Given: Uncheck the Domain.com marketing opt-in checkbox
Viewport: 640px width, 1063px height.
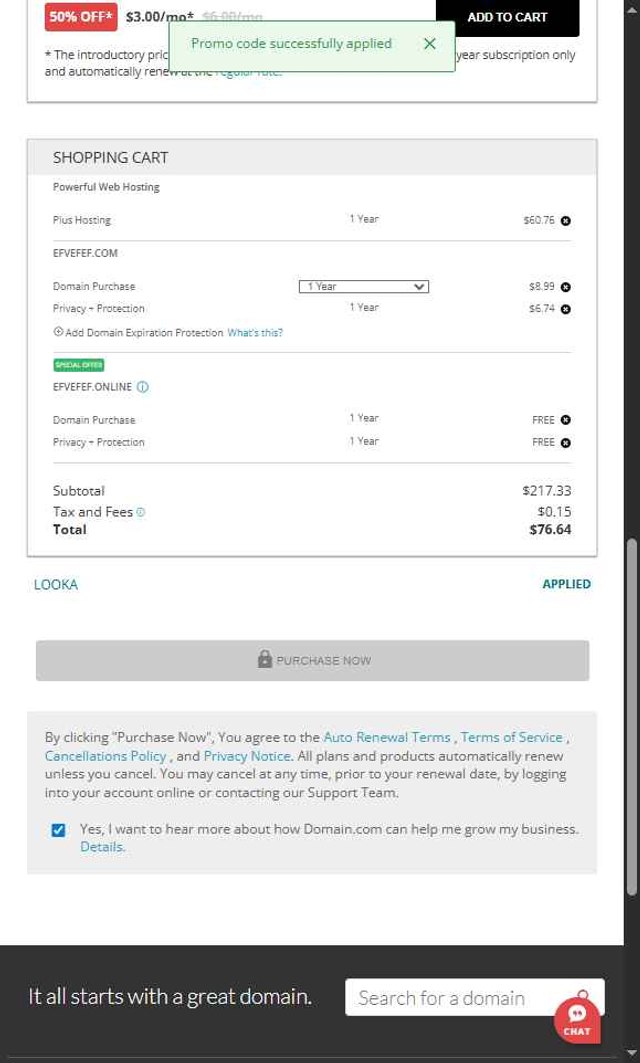Looking at the screenshot, I should click(58, 830).
